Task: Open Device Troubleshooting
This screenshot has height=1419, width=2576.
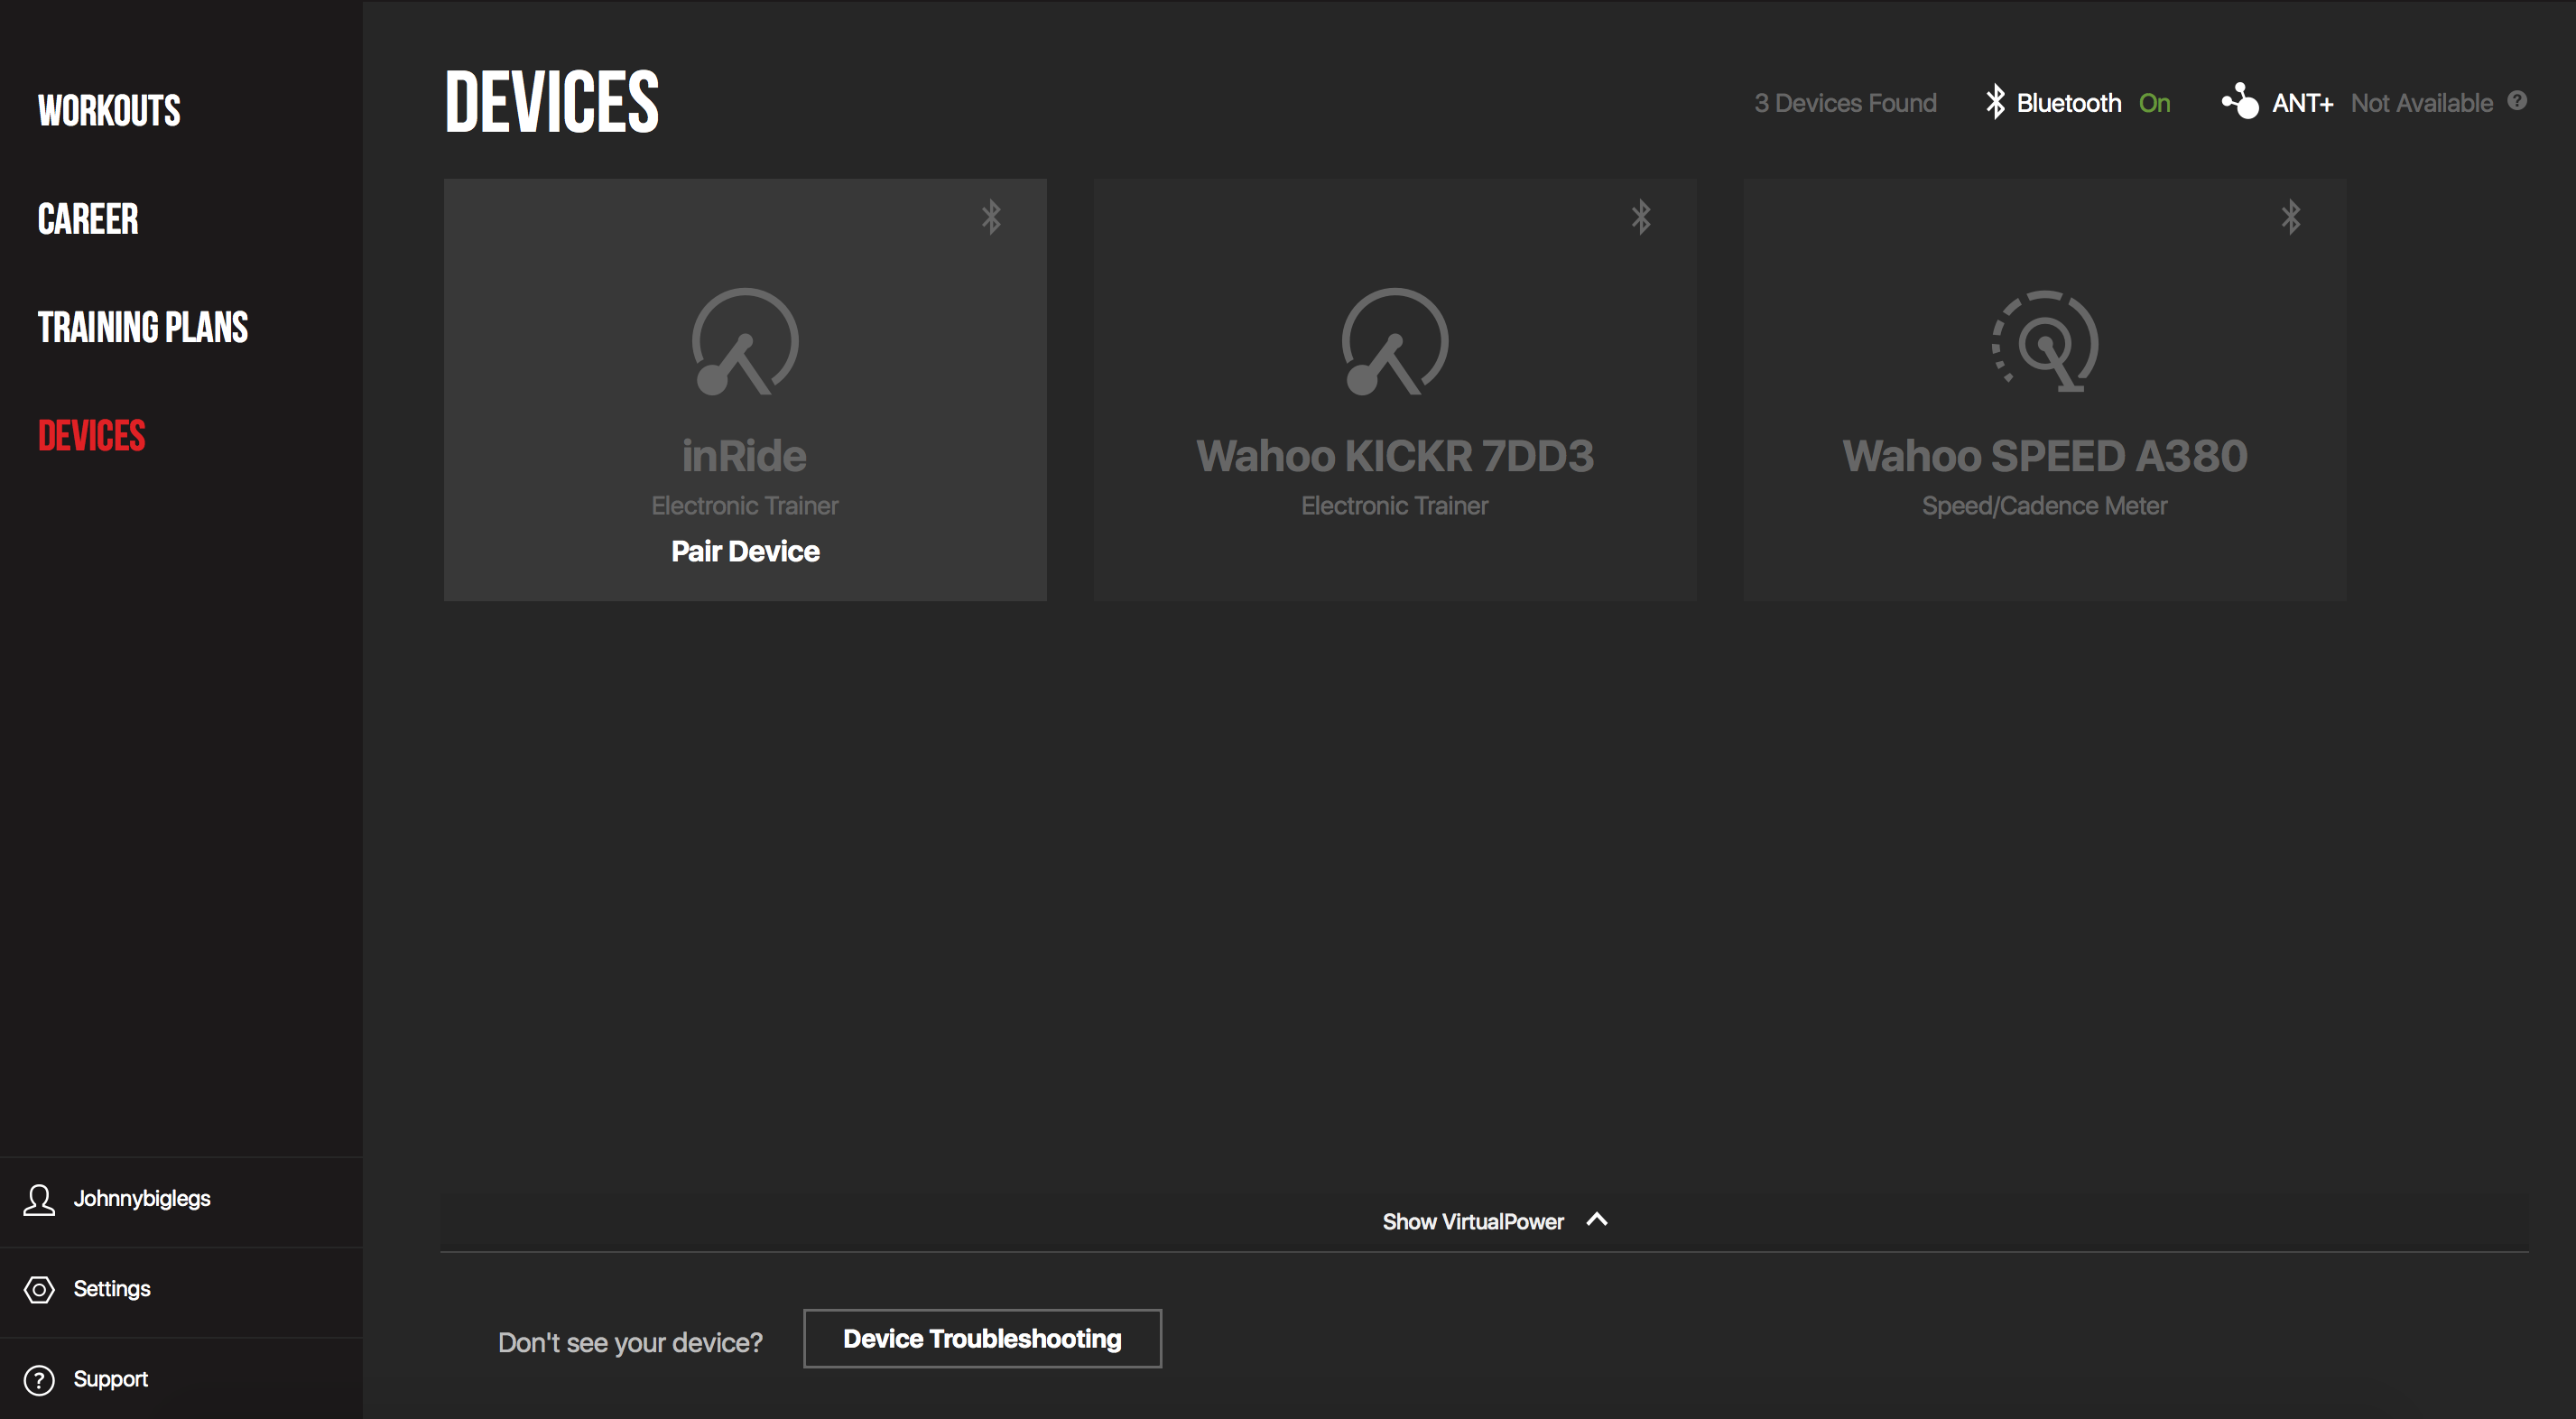Action: pyautogui.click(x=982, y=1338)
